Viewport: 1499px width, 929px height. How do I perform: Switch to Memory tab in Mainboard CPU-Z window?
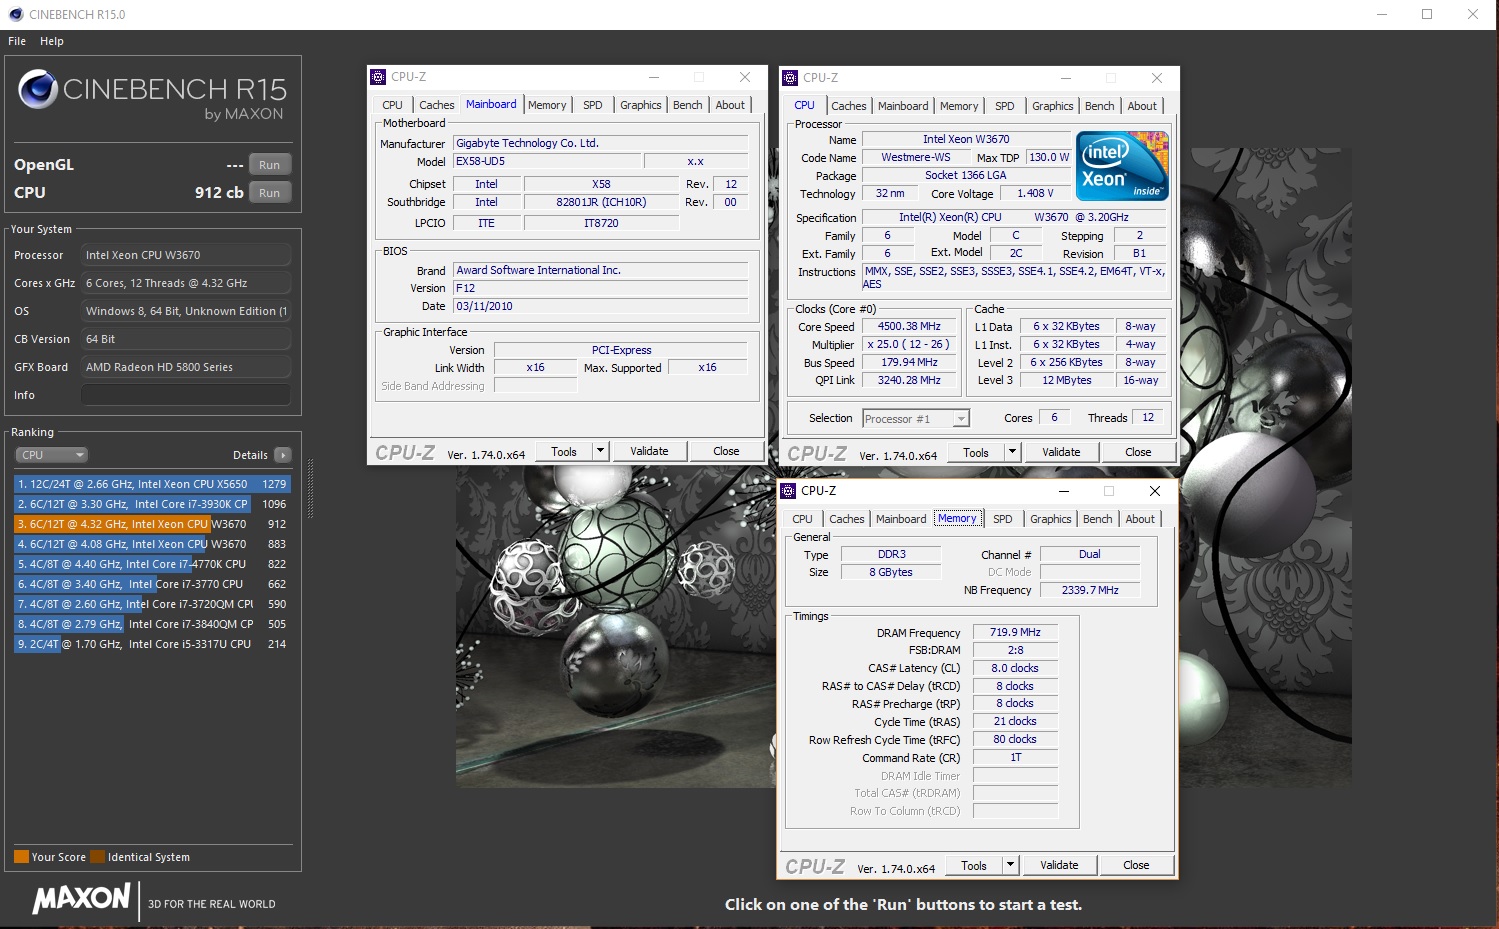click(x=547, y=105)
